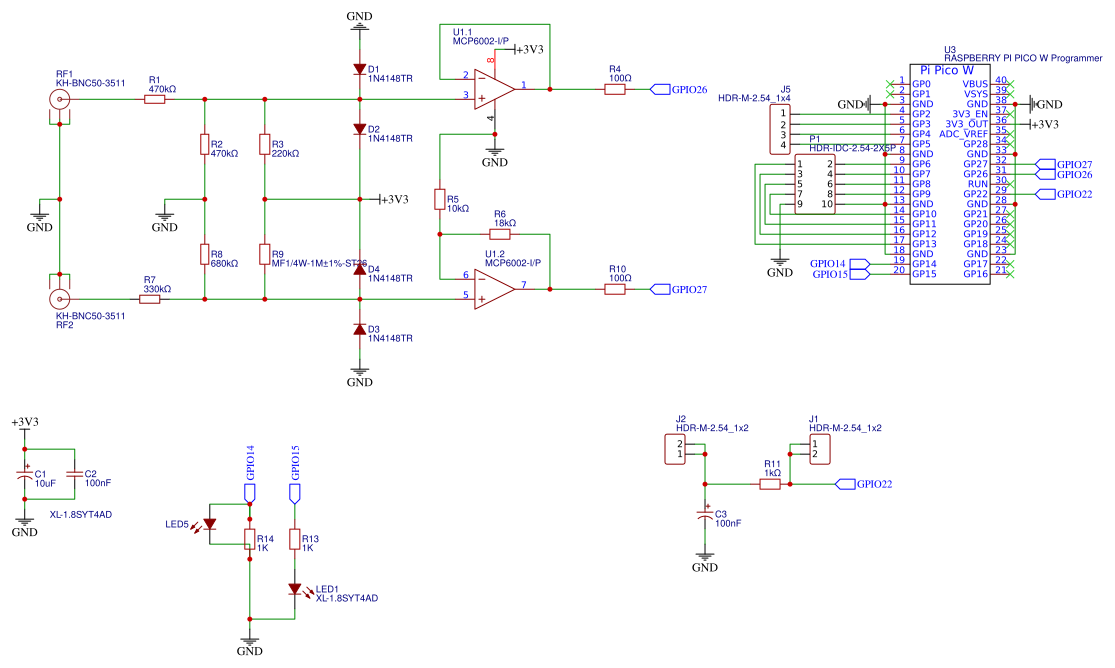Click the GPIO27 net flag beside R10

click(679, 290)
